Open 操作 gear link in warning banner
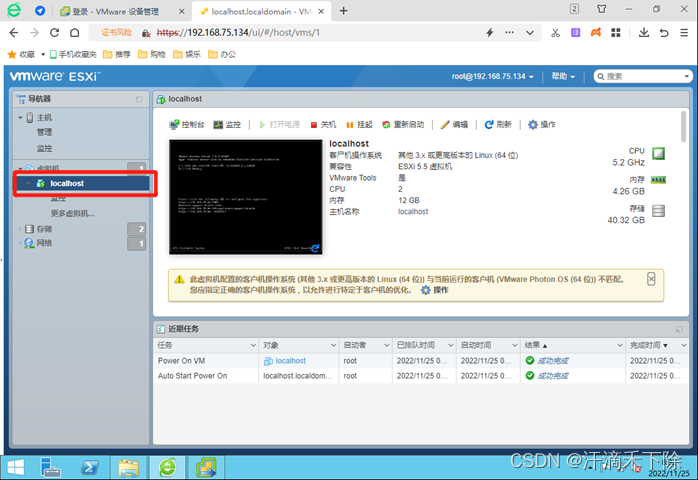Image resolution: width=698 pixels, height=480 pixels. coord(435,290)
